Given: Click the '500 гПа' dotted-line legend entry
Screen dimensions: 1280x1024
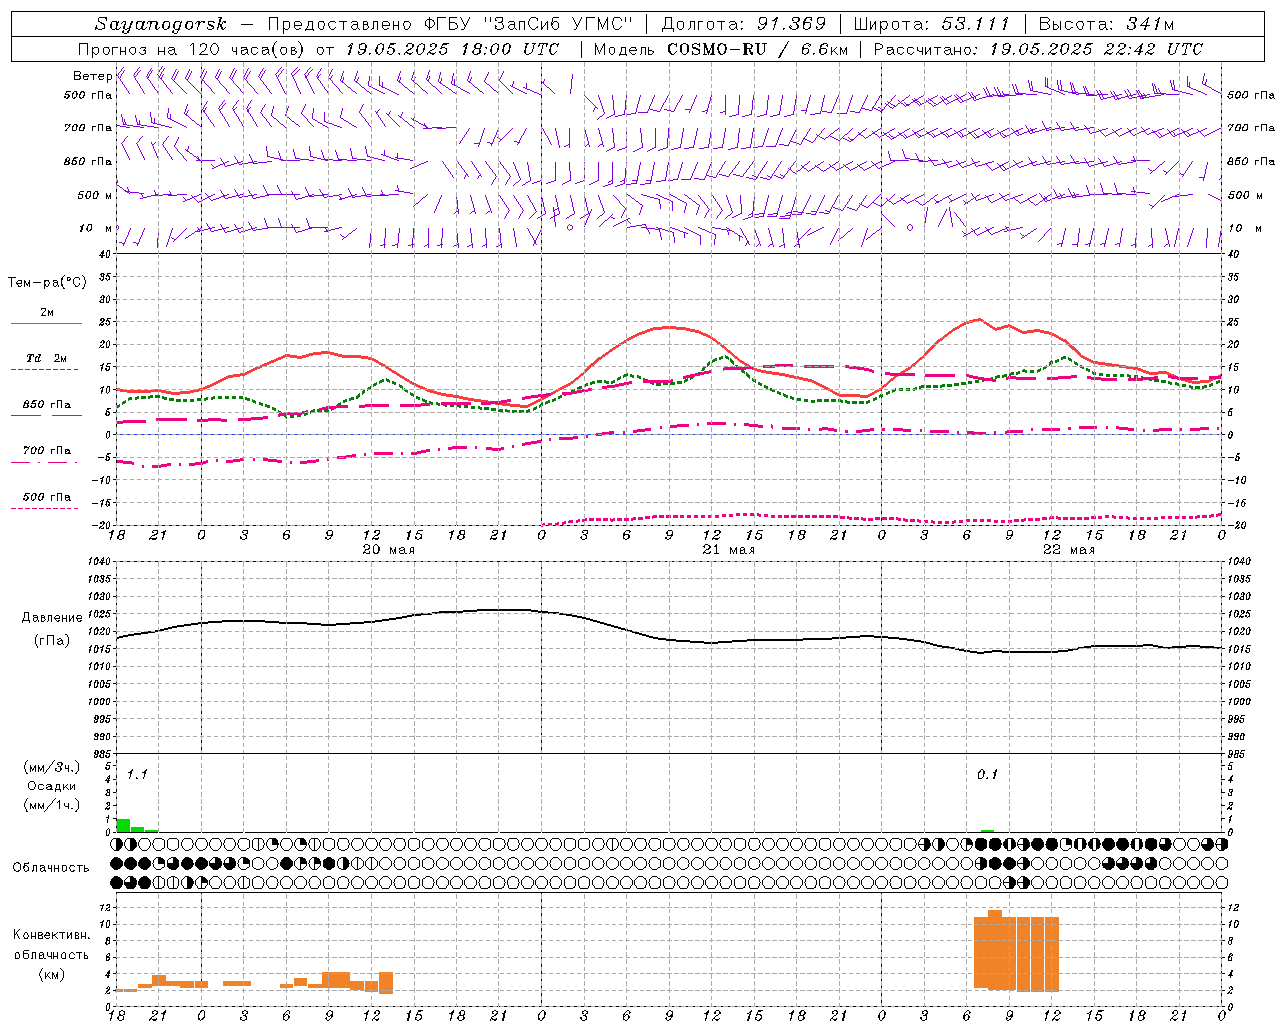Looking at the screenshot, I should (x=46, y=497).
